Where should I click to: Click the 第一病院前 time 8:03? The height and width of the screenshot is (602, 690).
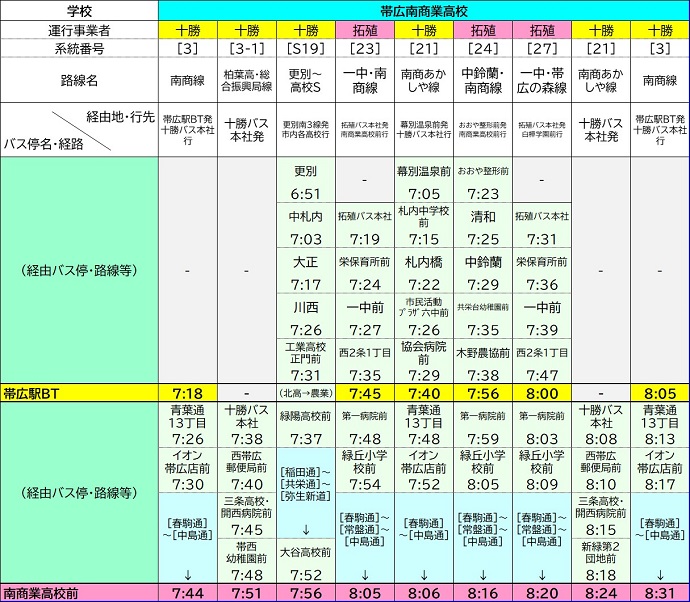[x=542, y=439]
